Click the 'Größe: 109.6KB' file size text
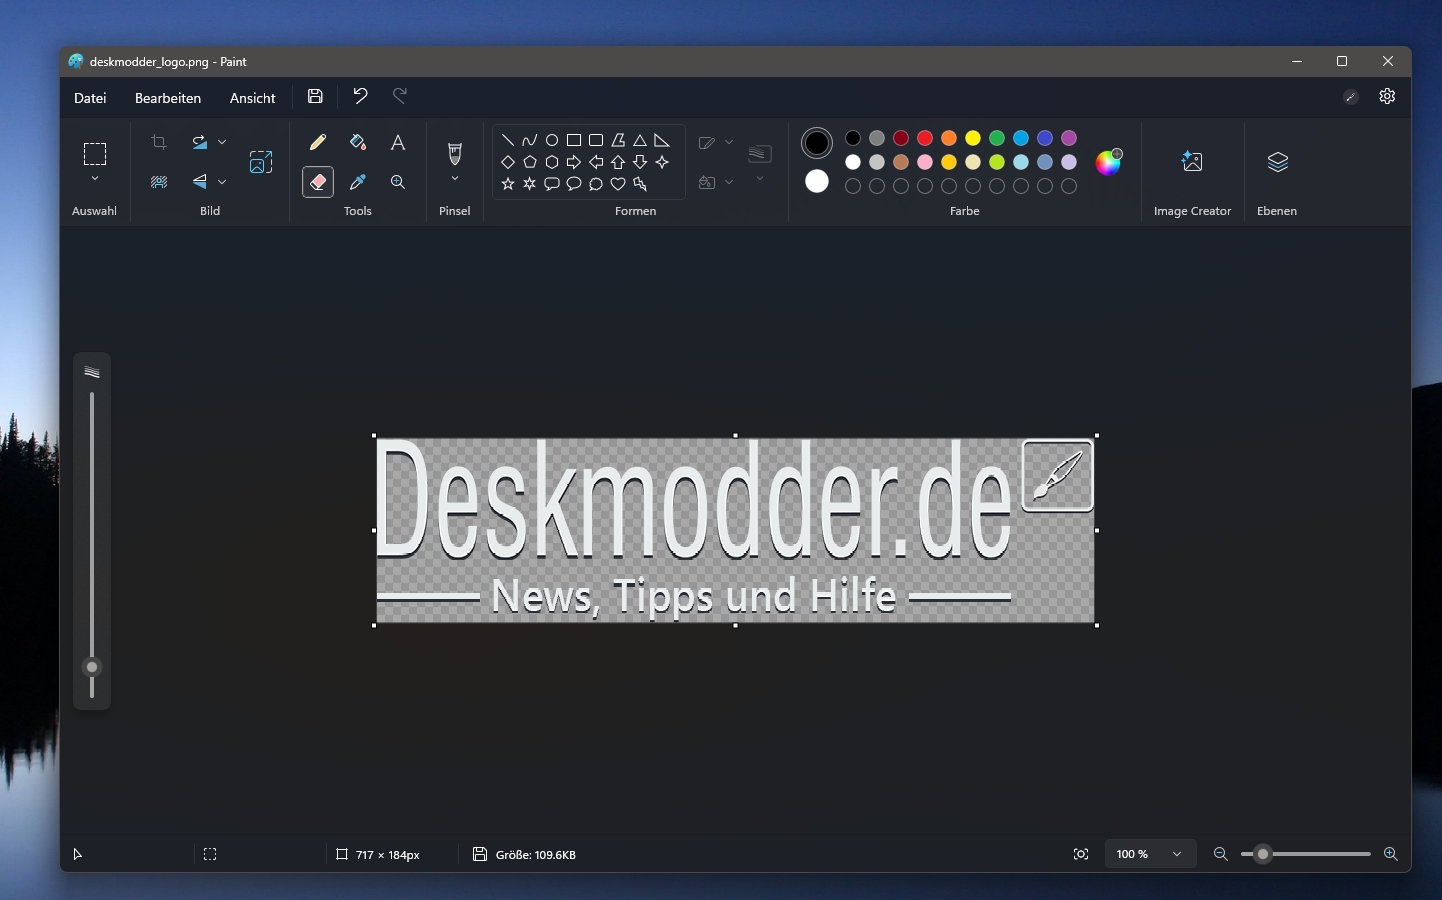Image resolution: width=1442 pixels, height=900 pixels. coord(536,855)
